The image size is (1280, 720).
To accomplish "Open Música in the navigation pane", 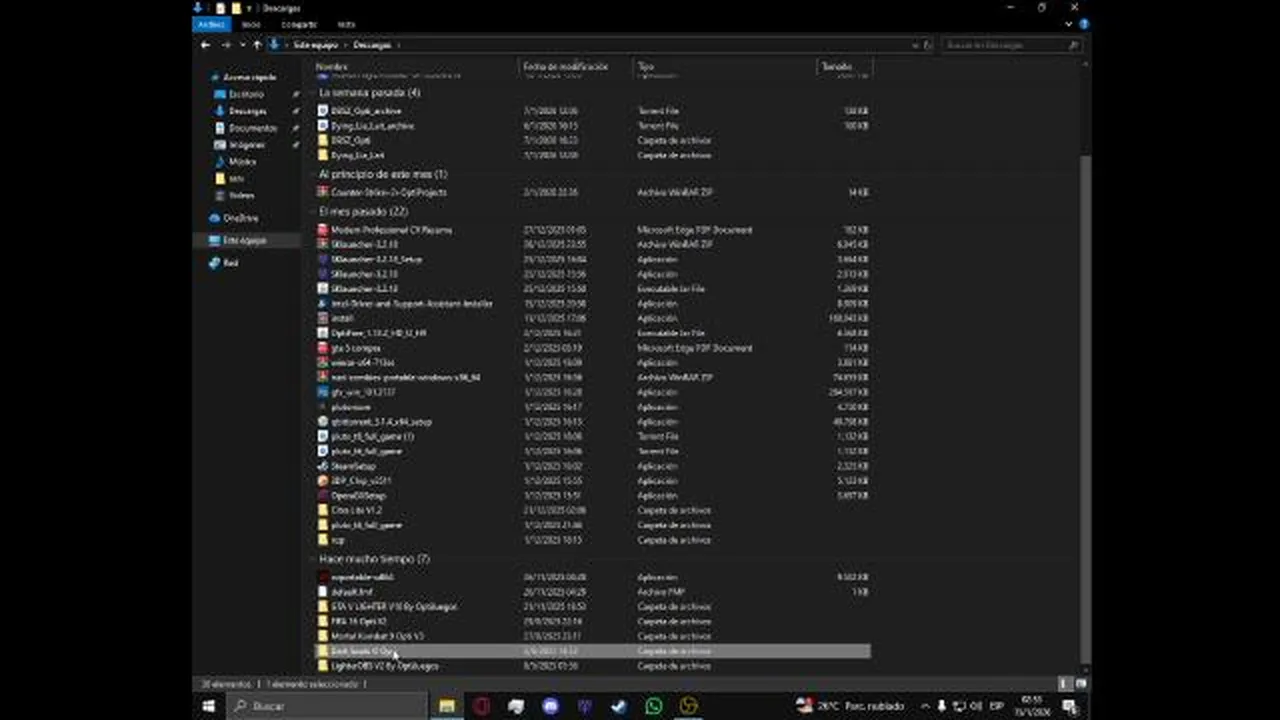I will click(x=242, y=162).
